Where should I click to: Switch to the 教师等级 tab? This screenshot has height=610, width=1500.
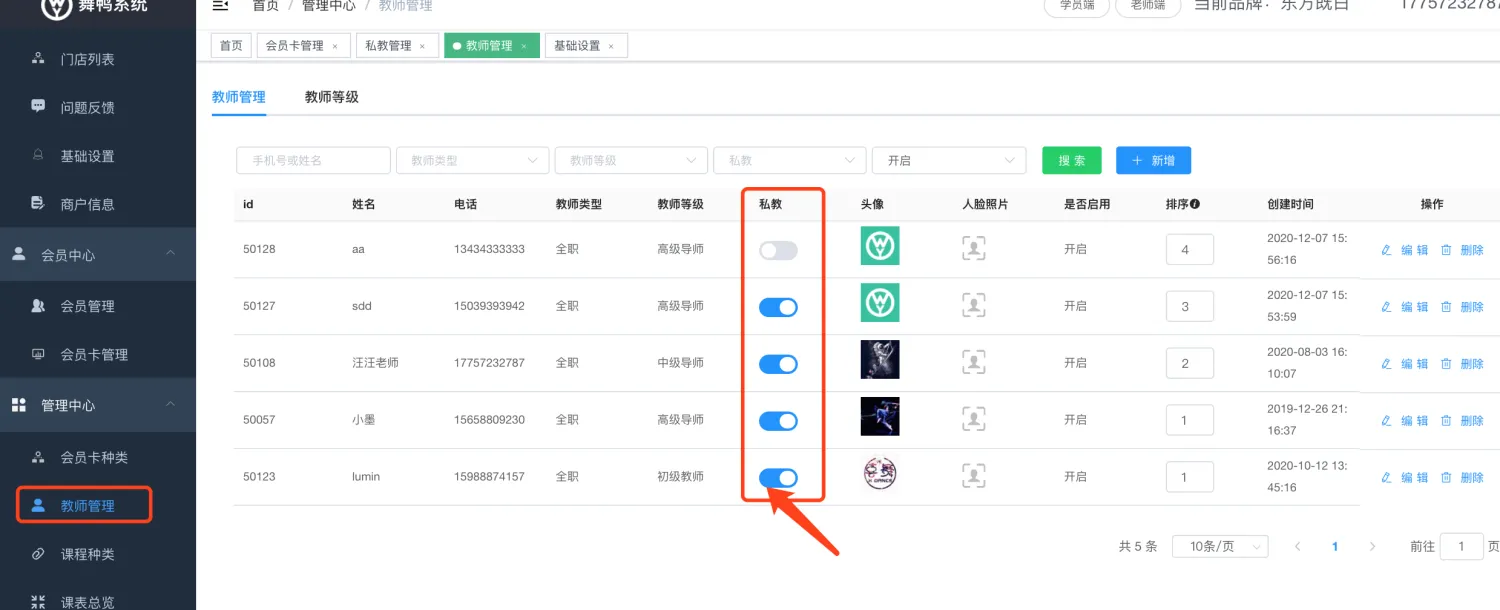(331, 97)
